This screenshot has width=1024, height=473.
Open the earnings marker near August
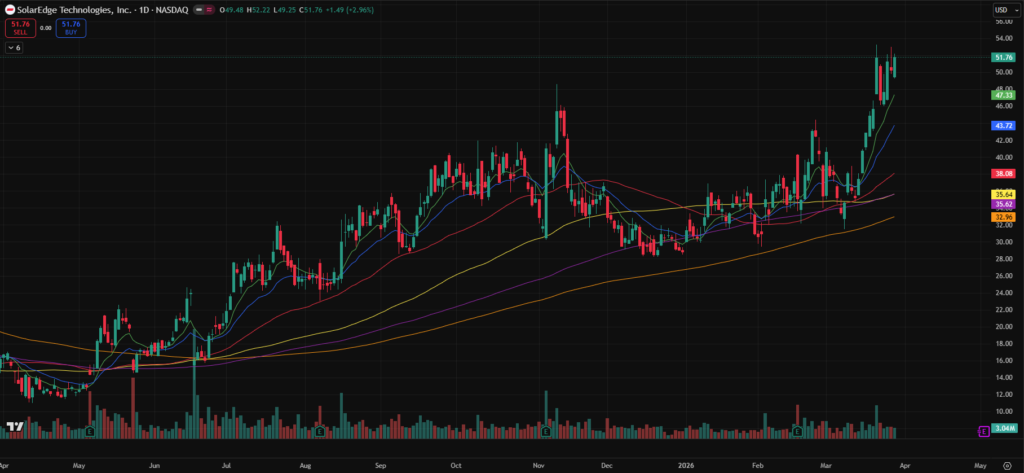point(318,432)
